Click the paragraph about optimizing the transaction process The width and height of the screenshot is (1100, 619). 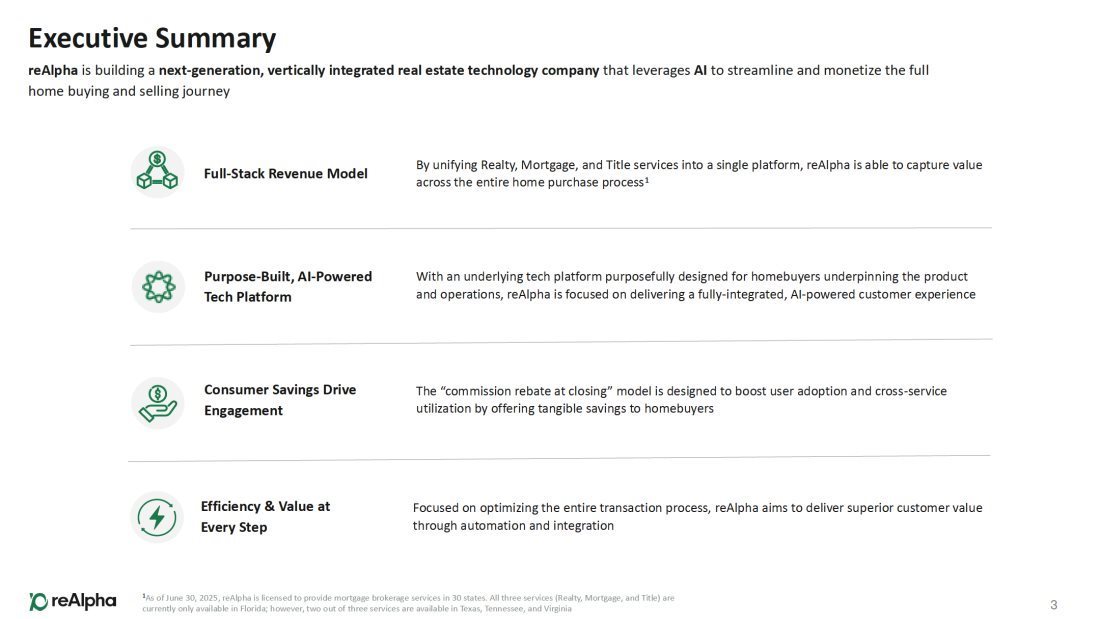pyautogui.click(x=697, y=516)
